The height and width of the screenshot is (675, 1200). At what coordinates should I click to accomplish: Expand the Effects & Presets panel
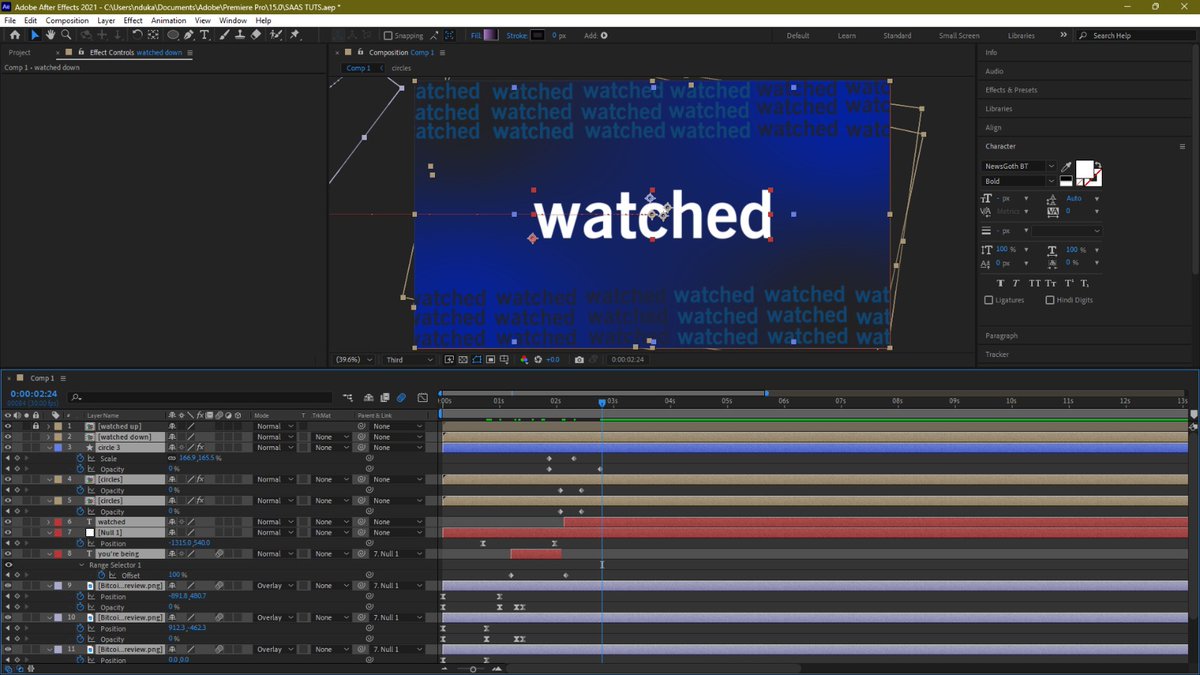pyautogui.click(x=1011, y=90)
